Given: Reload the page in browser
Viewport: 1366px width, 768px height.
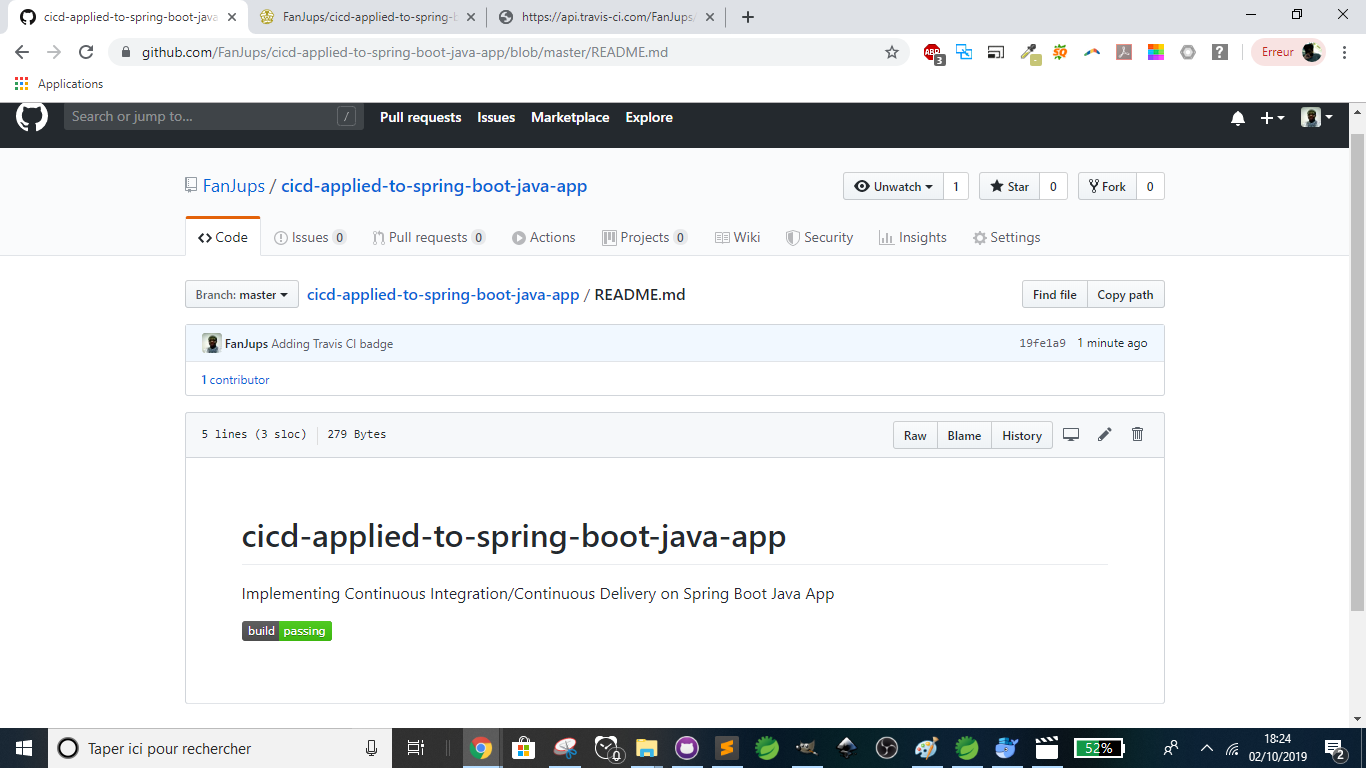Looking at the screenshot, I should pyautogui.click(x=86, y=52).
